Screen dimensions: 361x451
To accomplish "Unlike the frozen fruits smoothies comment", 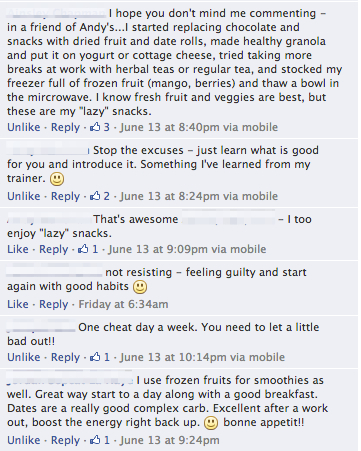I will pyautogui.click(x=24, y=440).
